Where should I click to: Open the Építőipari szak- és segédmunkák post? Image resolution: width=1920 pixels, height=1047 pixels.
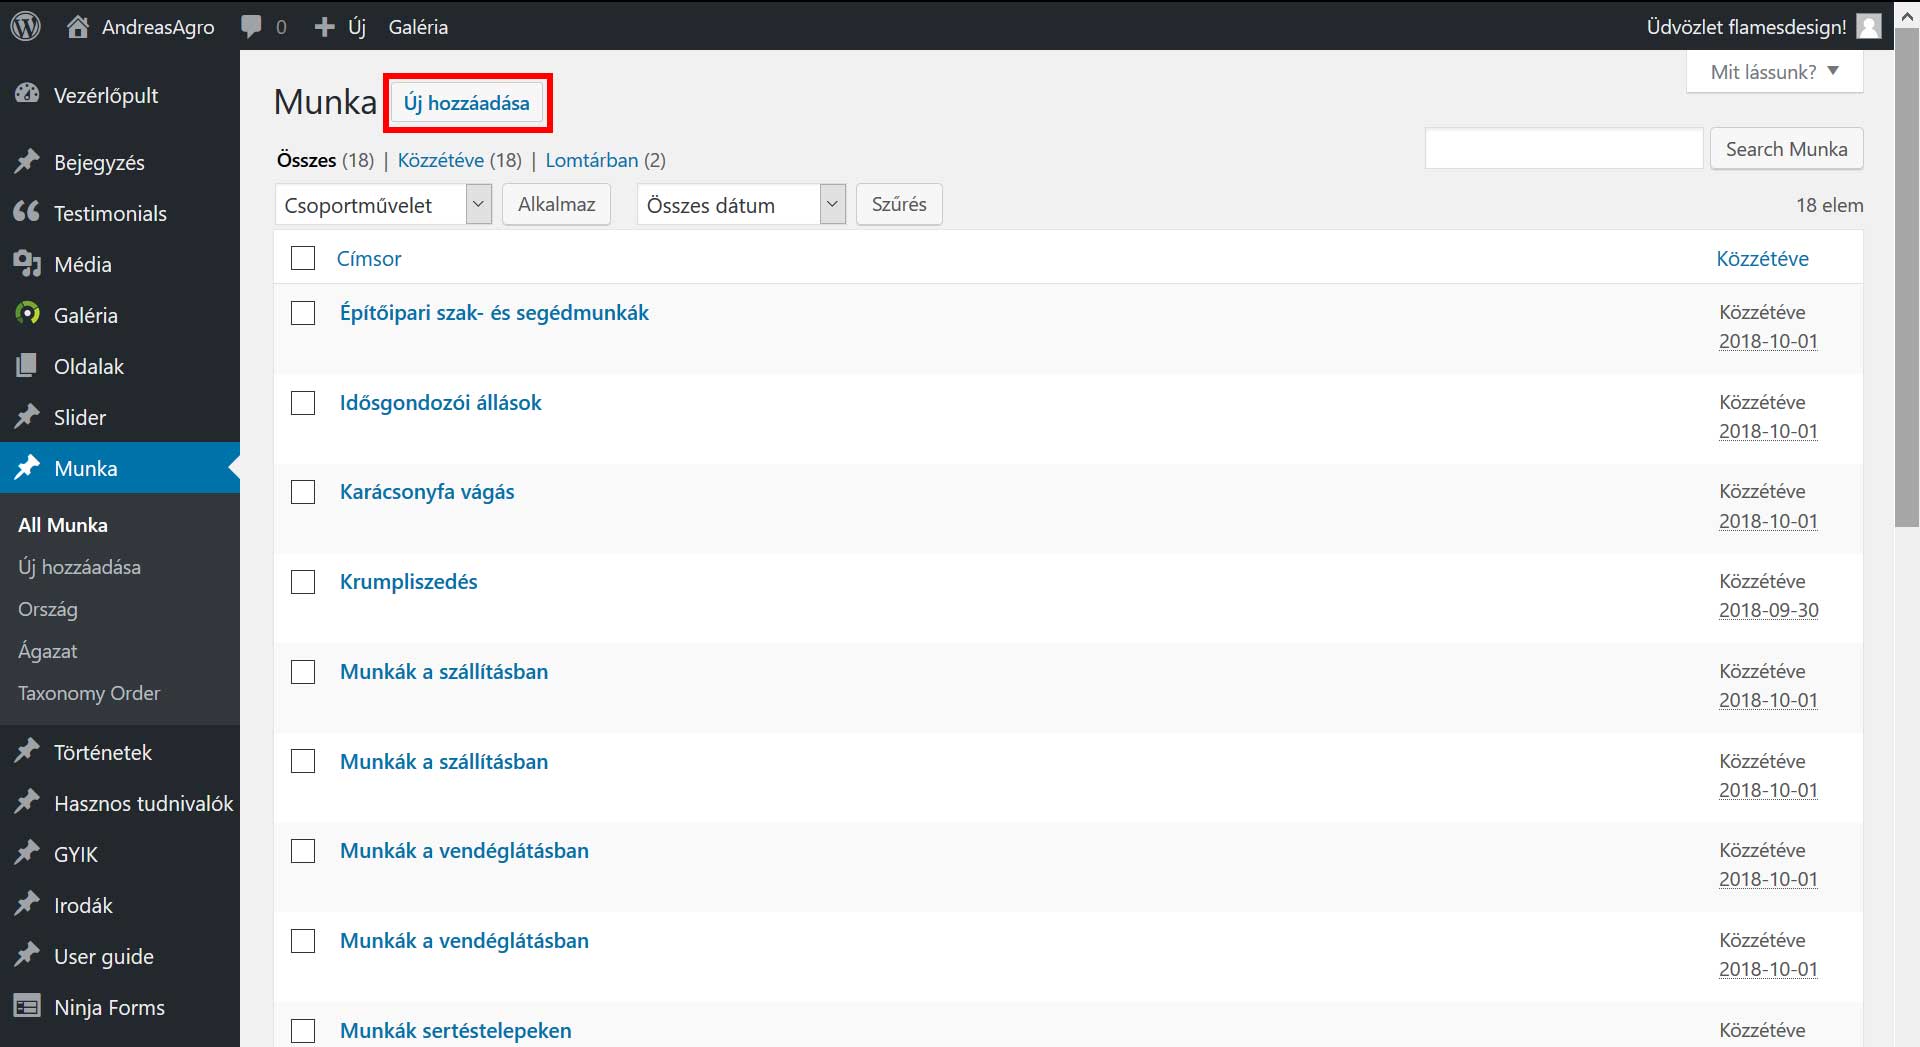(494, 313)
